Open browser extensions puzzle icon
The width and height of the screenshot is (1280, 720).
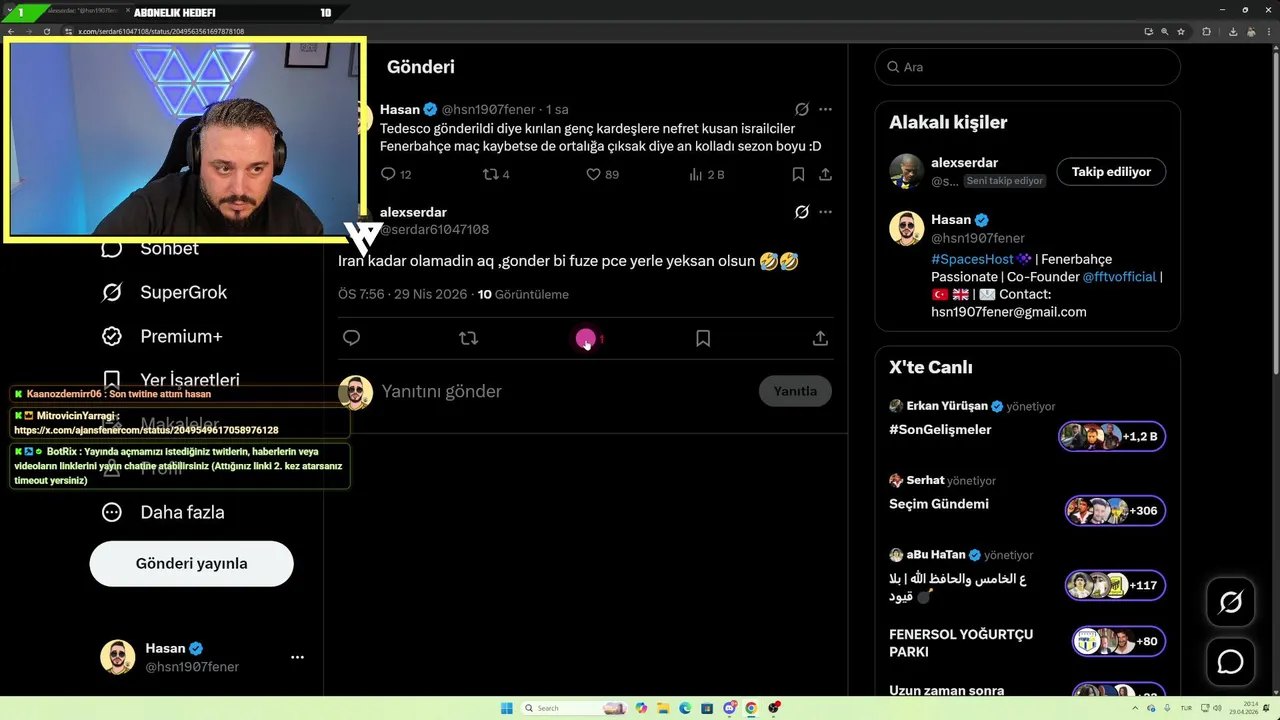[1206, 31]
